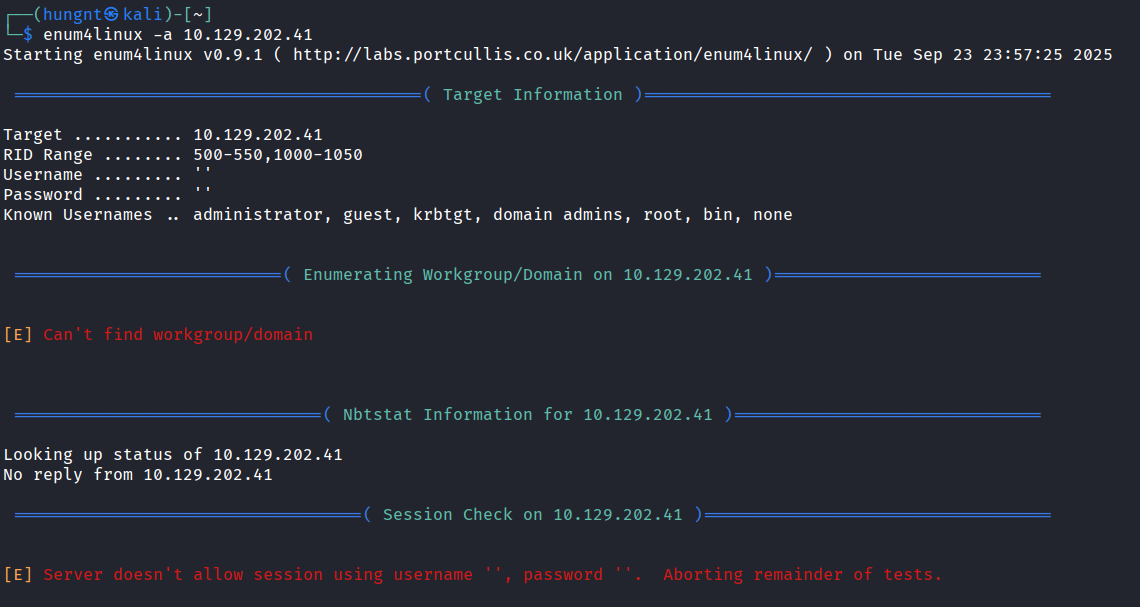
Task: Click the Kali symbol in the shell prompt
Action: tap(111, 14)
